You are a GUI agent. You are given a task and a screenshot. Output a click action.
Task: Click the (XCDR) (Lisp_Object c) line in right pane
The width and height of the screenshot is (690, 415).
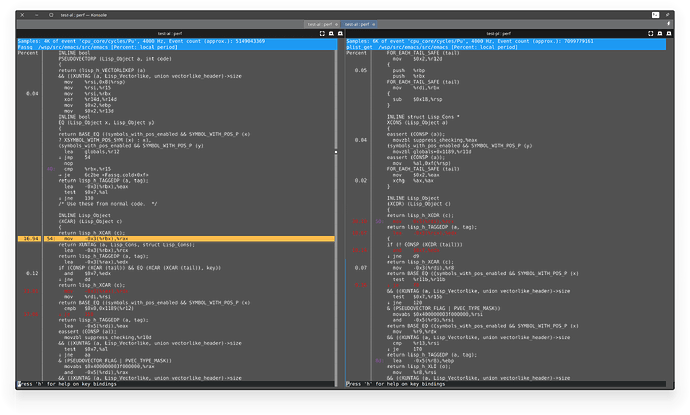click(x=418, y=204)
